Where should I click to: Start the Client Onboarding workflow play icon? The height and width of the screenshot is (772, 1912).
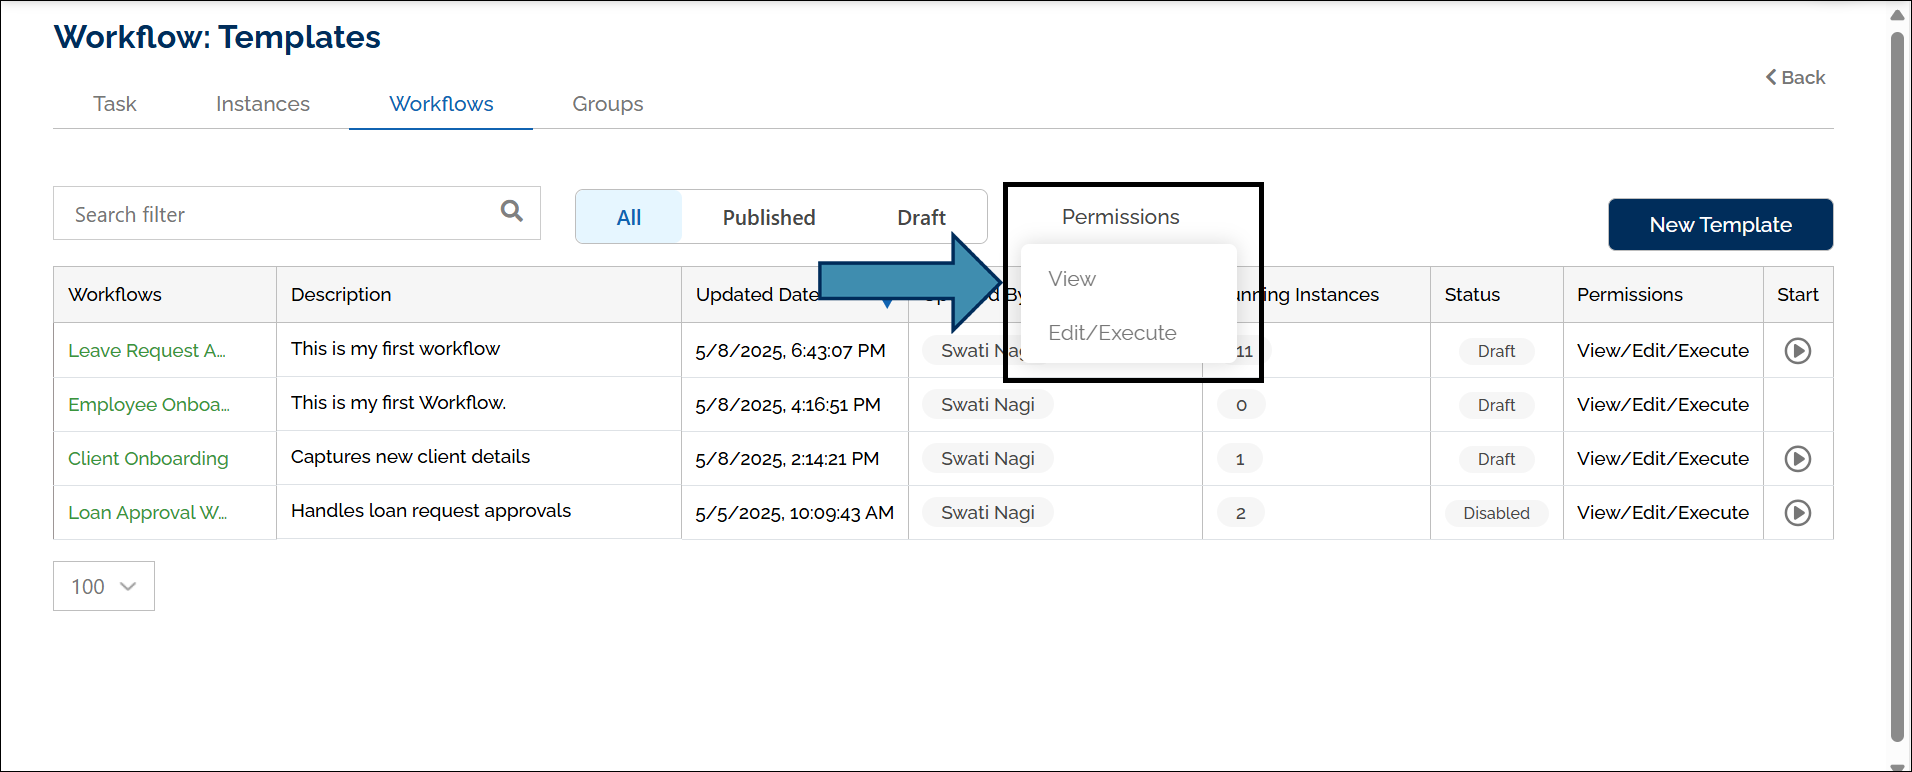(1797, 459)
